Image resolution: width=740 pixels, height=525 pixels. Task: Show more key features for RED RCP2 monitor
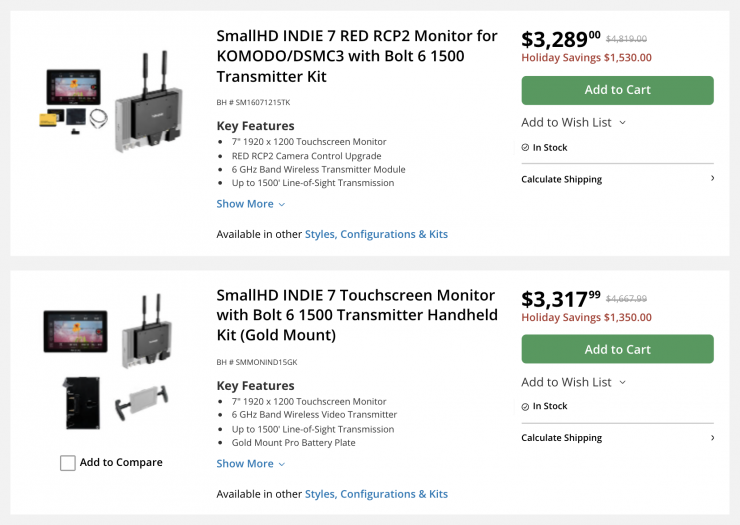pyautogui.click(x=245, y=204)
